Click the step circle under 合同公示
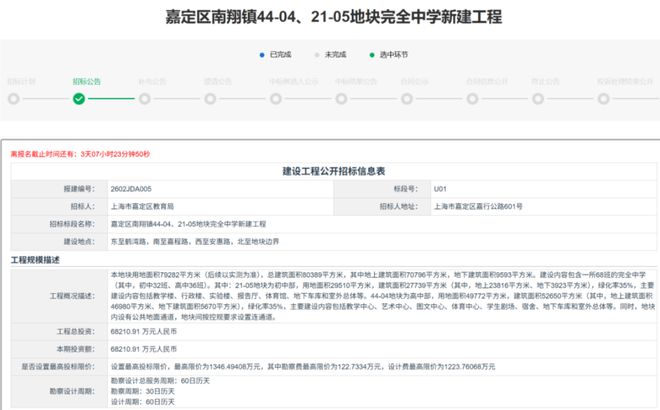660x410 pixels. point(407,99)
